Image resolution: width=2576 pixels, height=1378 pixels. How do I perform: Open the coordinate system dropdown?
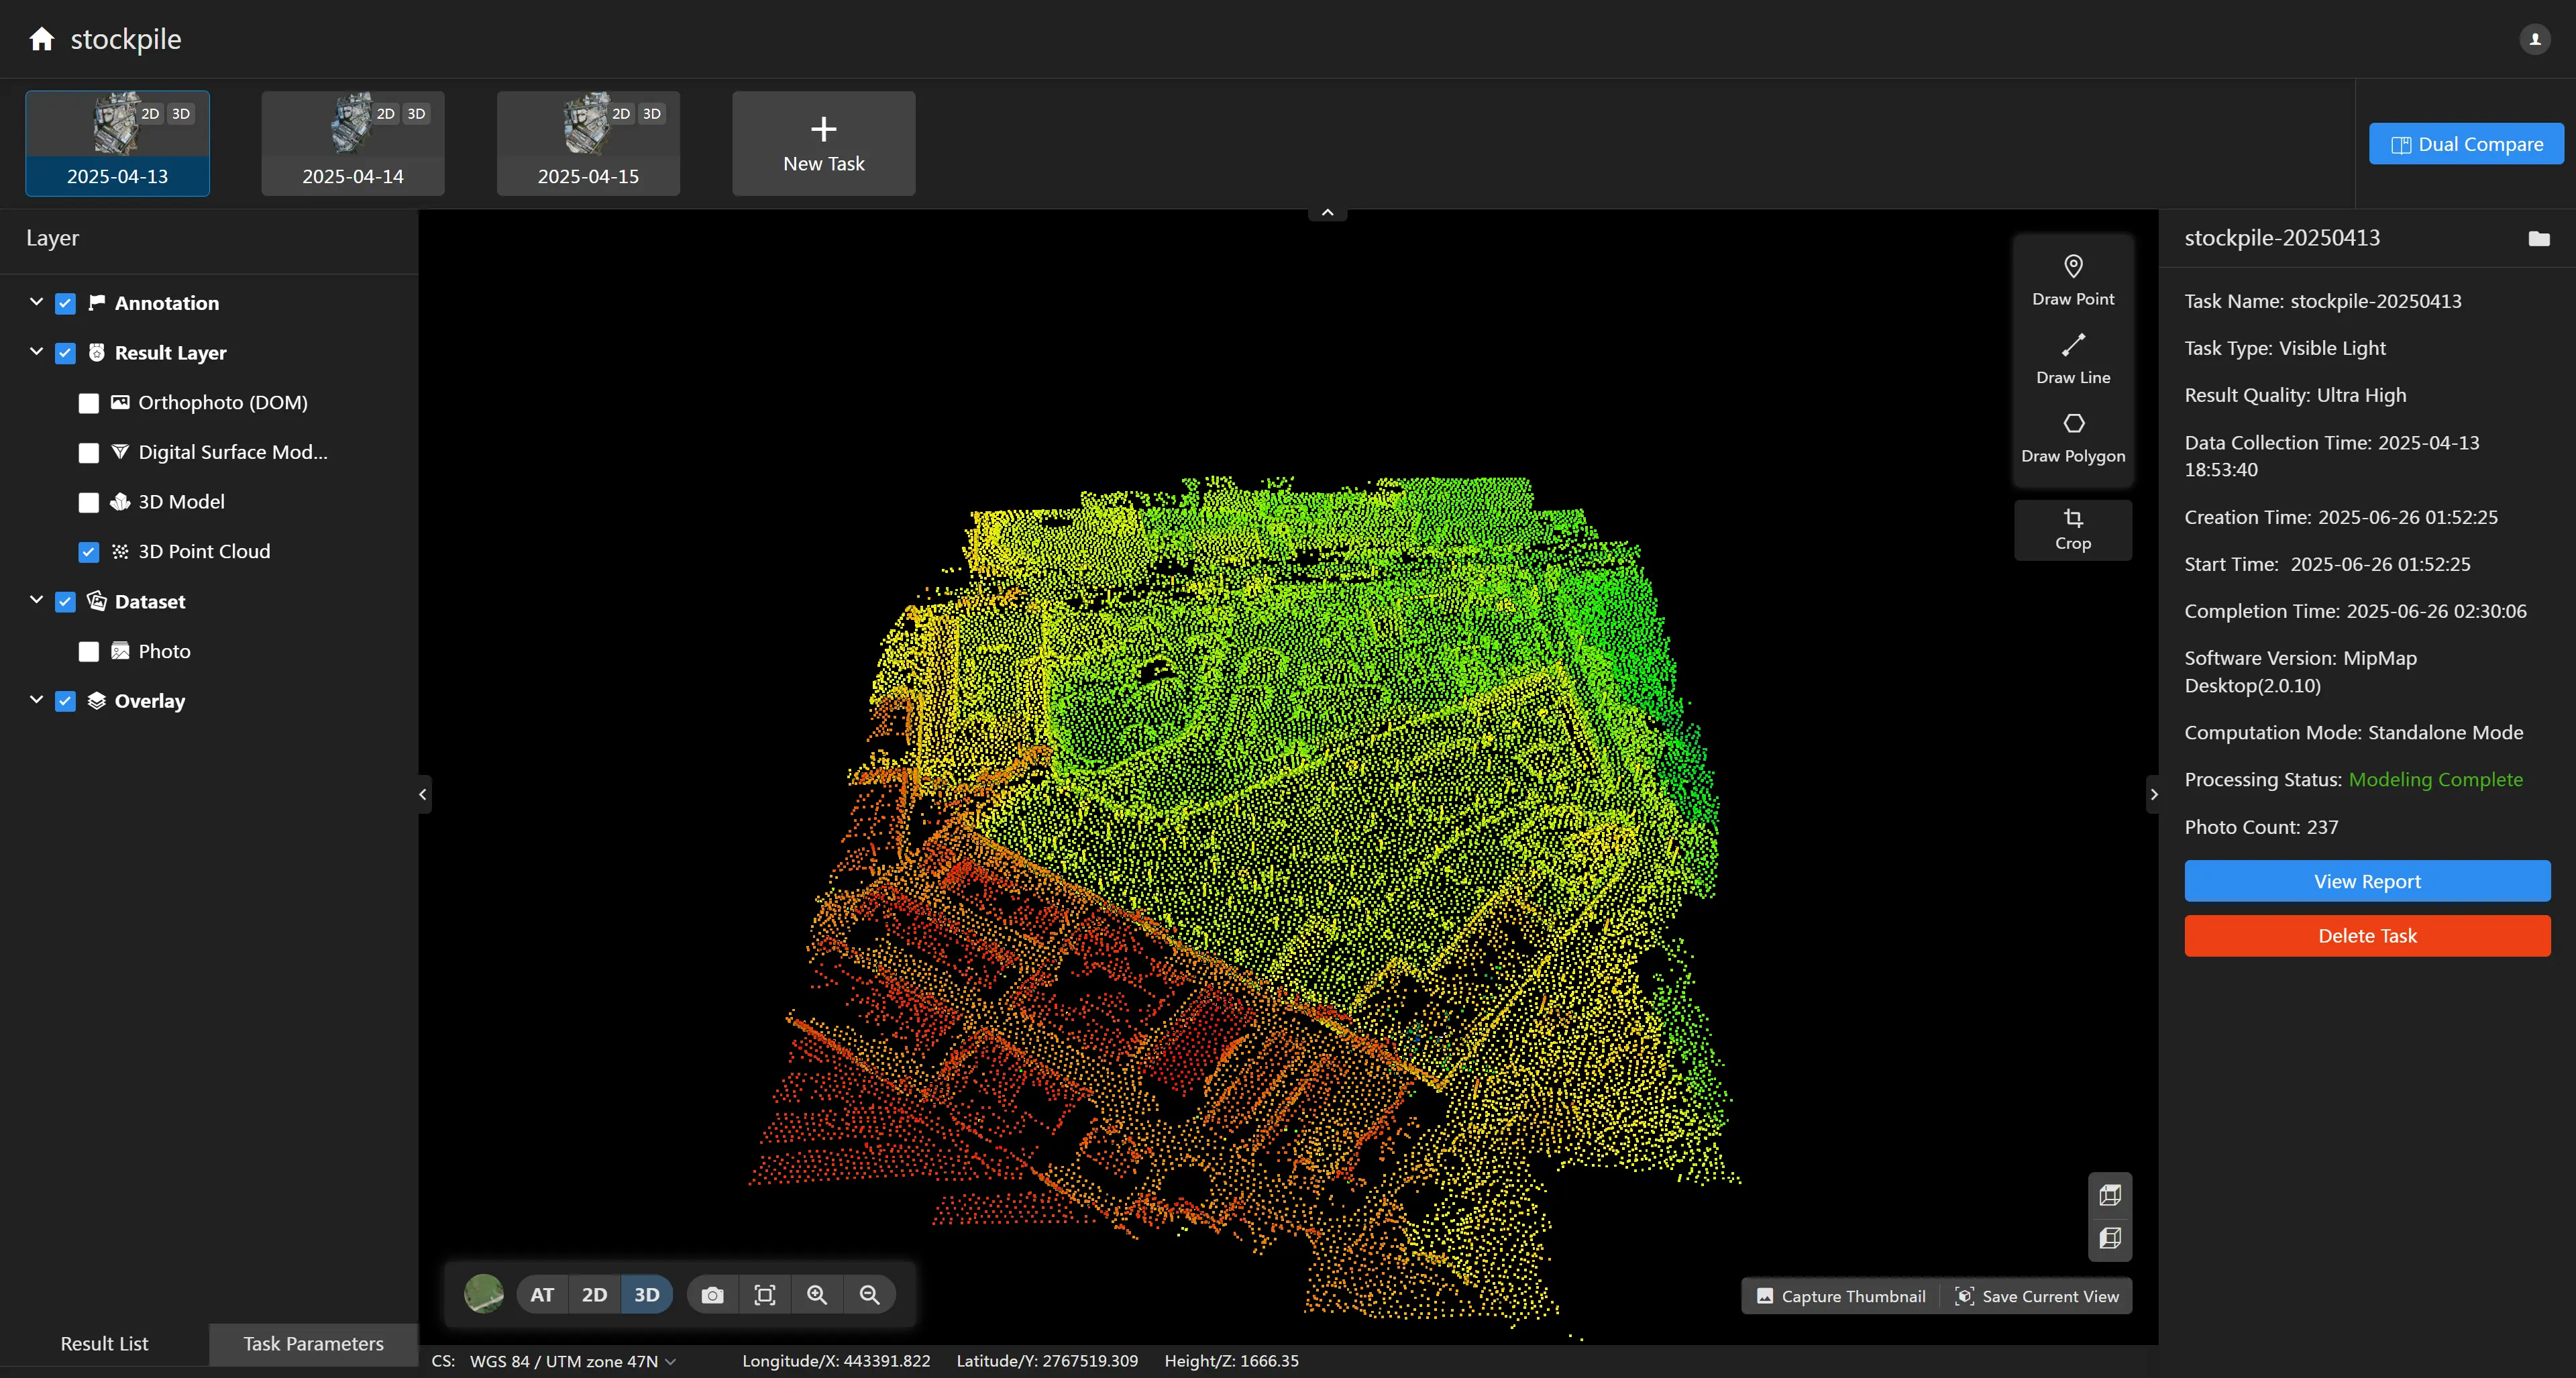[x=573, y=1361]
